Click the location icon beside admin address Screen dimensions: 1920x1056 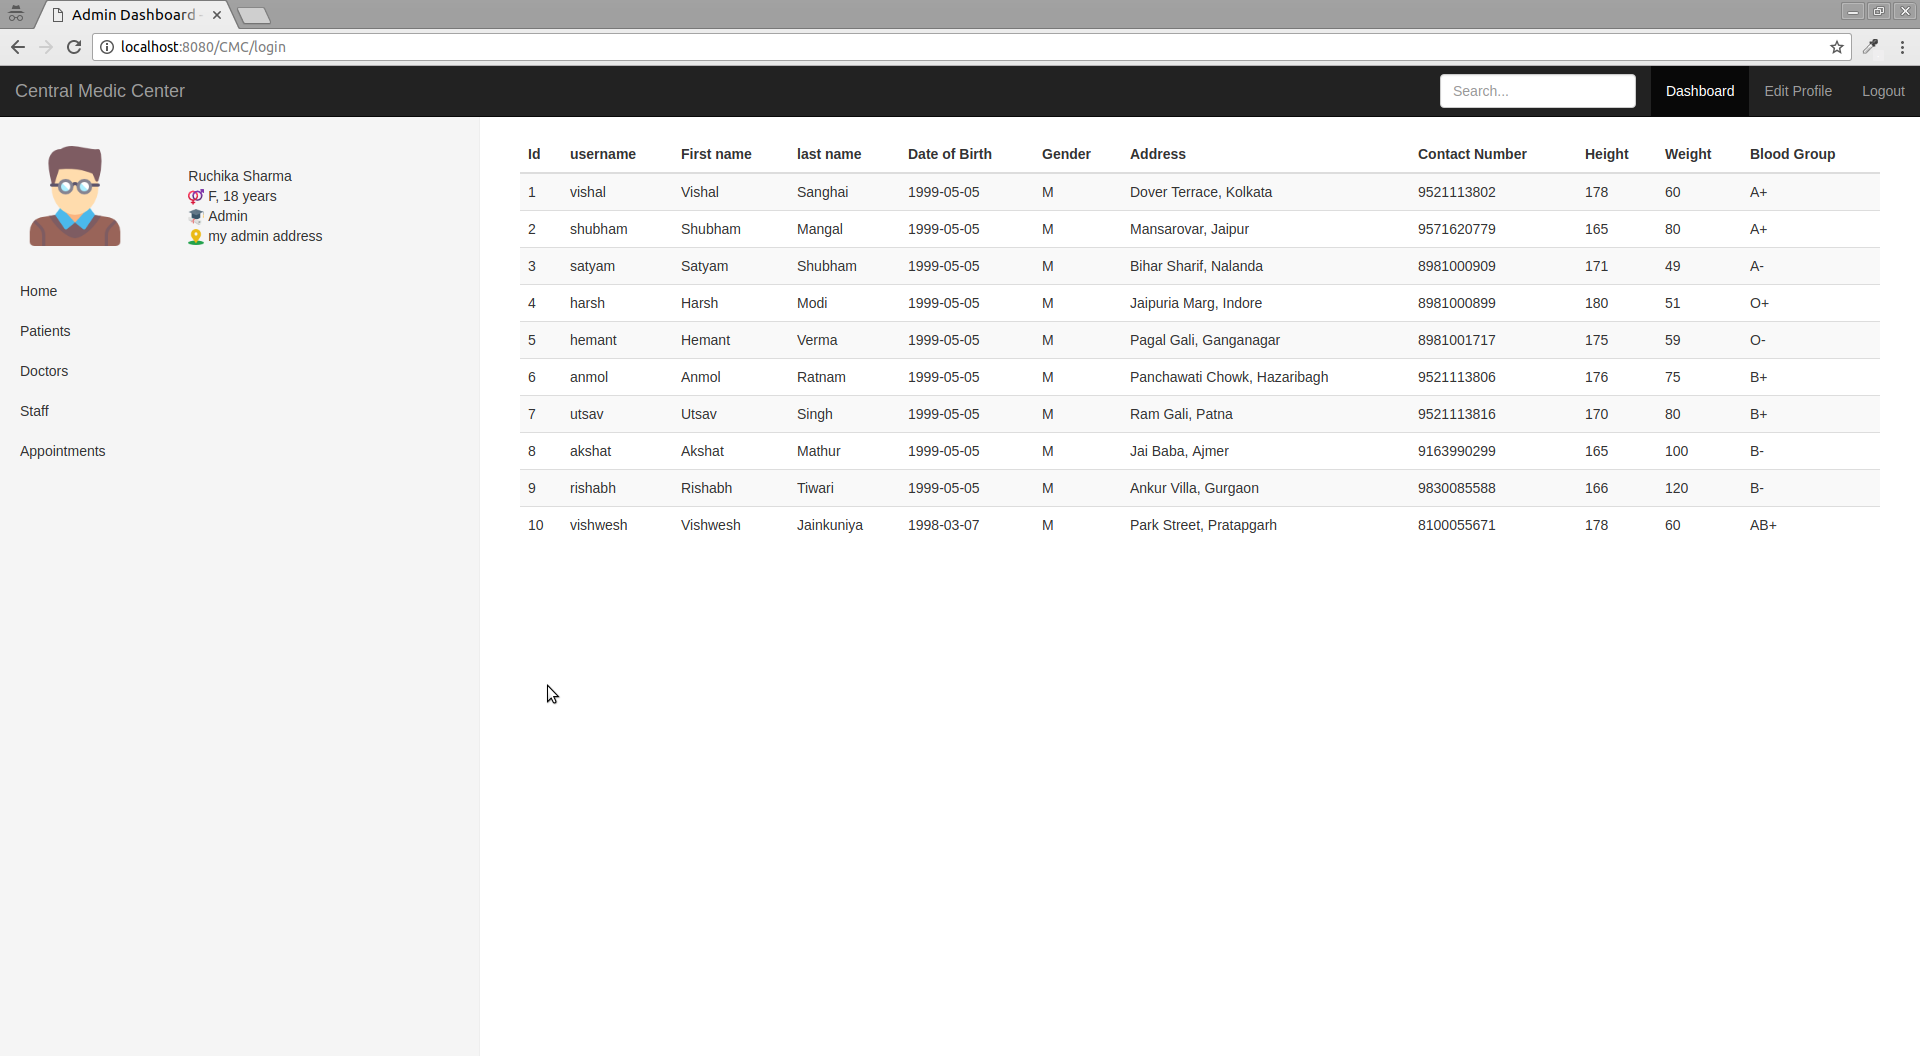click(196, 237)
